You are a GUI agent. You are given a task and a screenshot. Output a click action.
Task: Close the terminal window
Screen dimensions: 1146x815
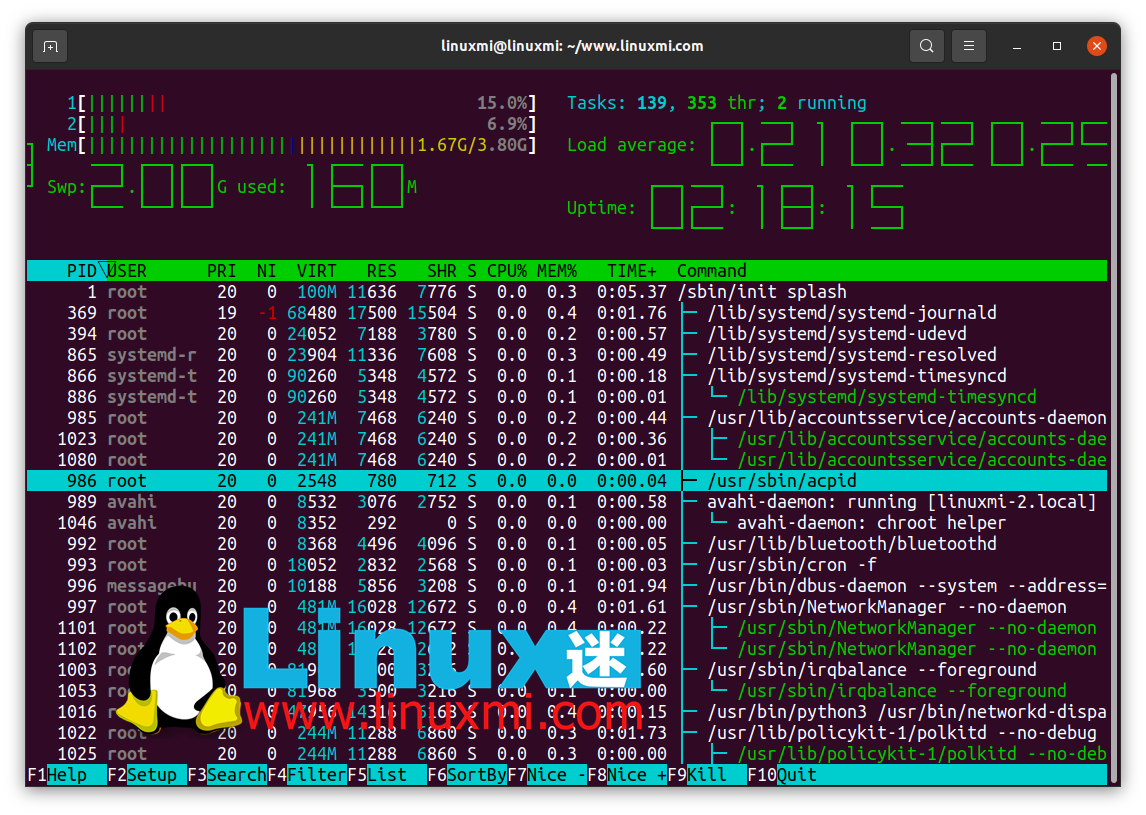coord(1096,46)
